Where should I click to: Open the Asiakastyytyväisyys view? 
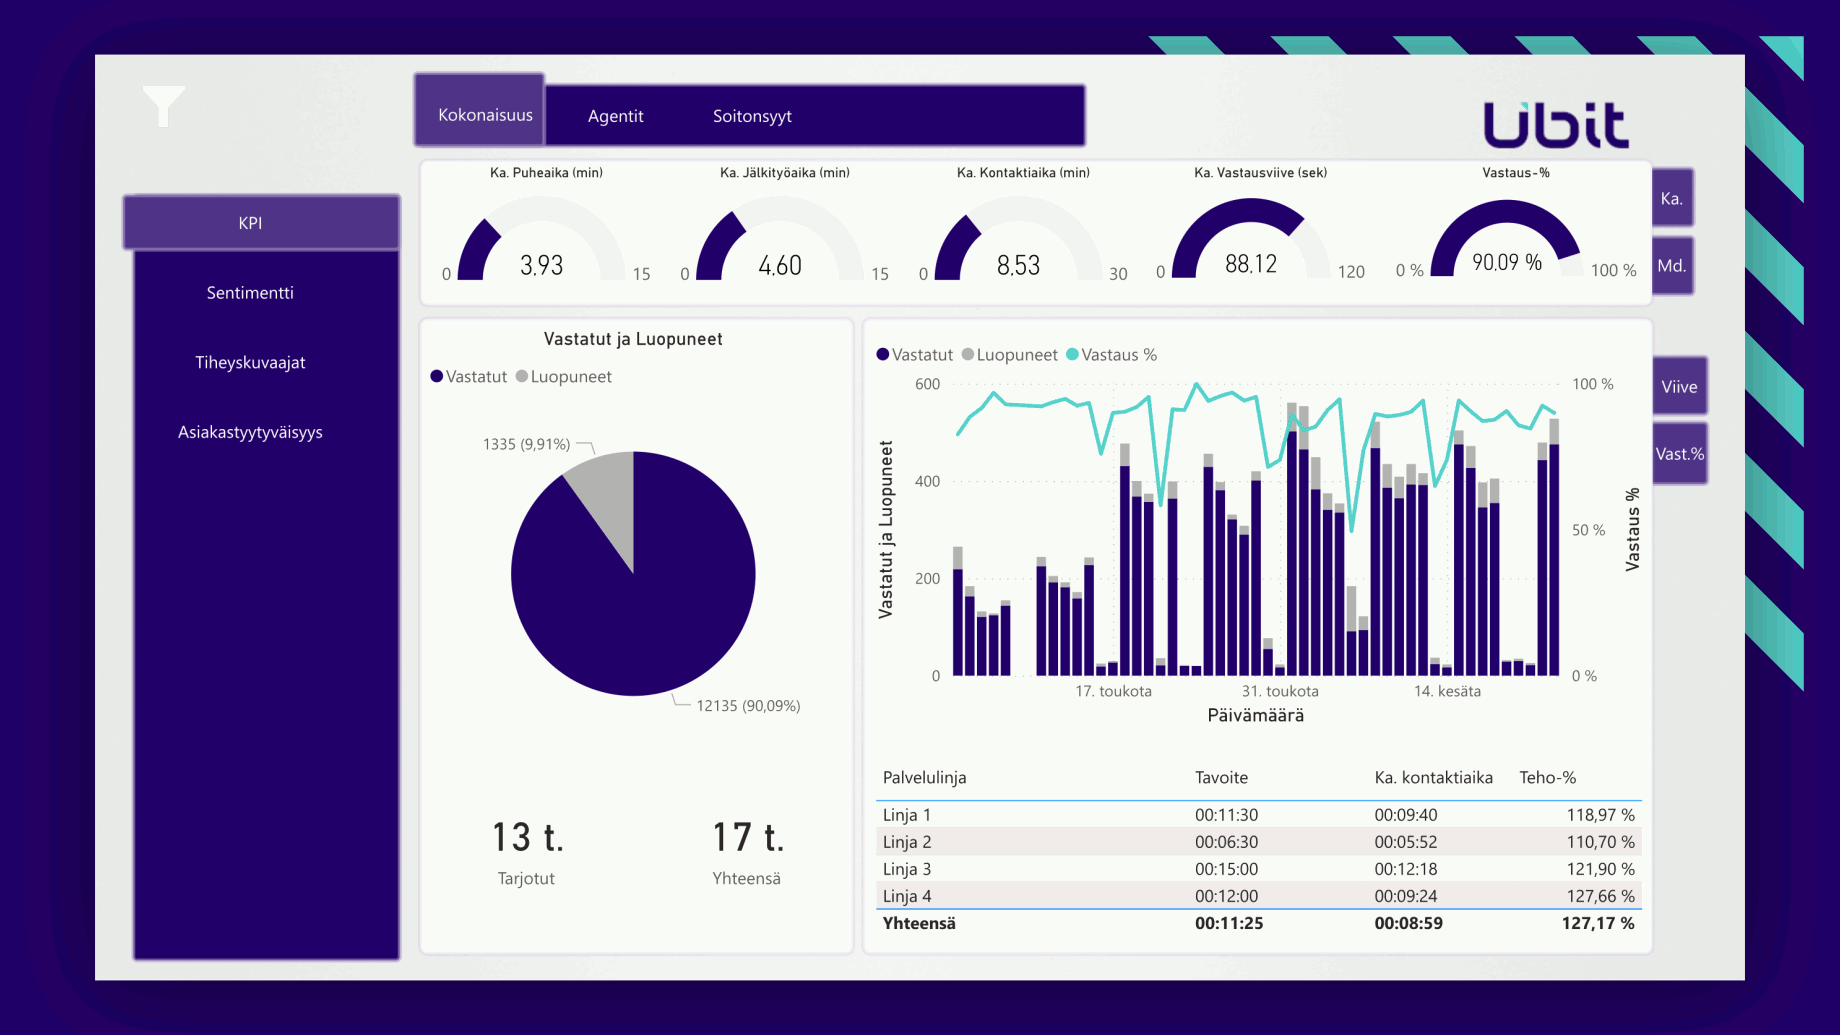tap(250, 432)
